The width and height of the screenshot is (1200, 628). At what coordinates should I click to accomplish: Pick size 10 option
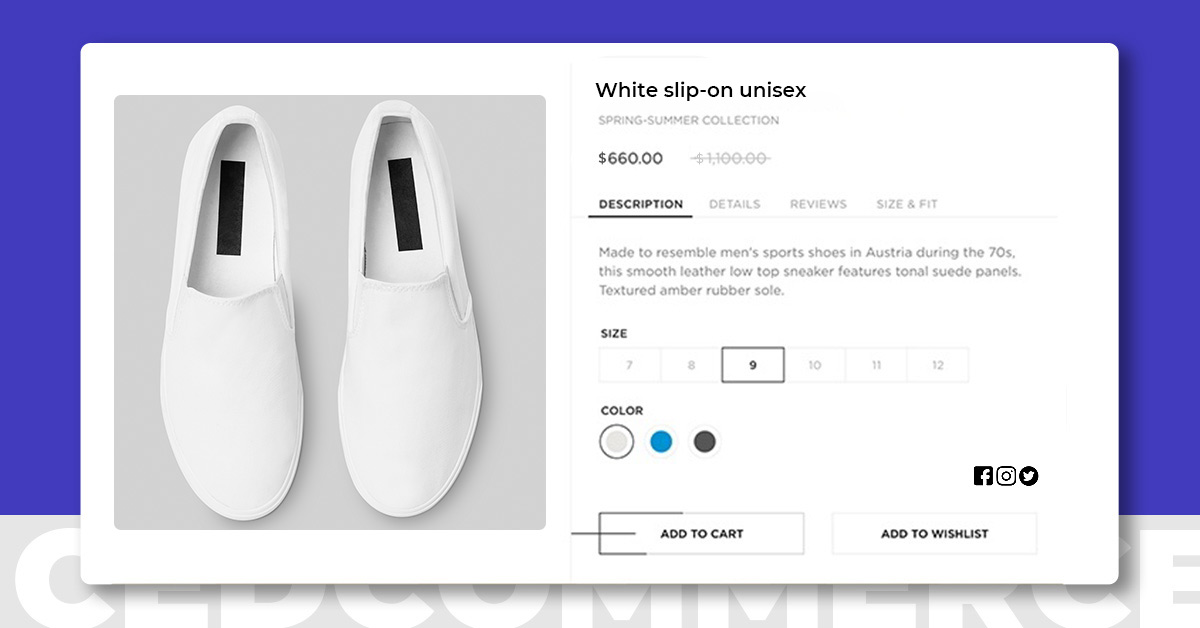coord(814,365)
